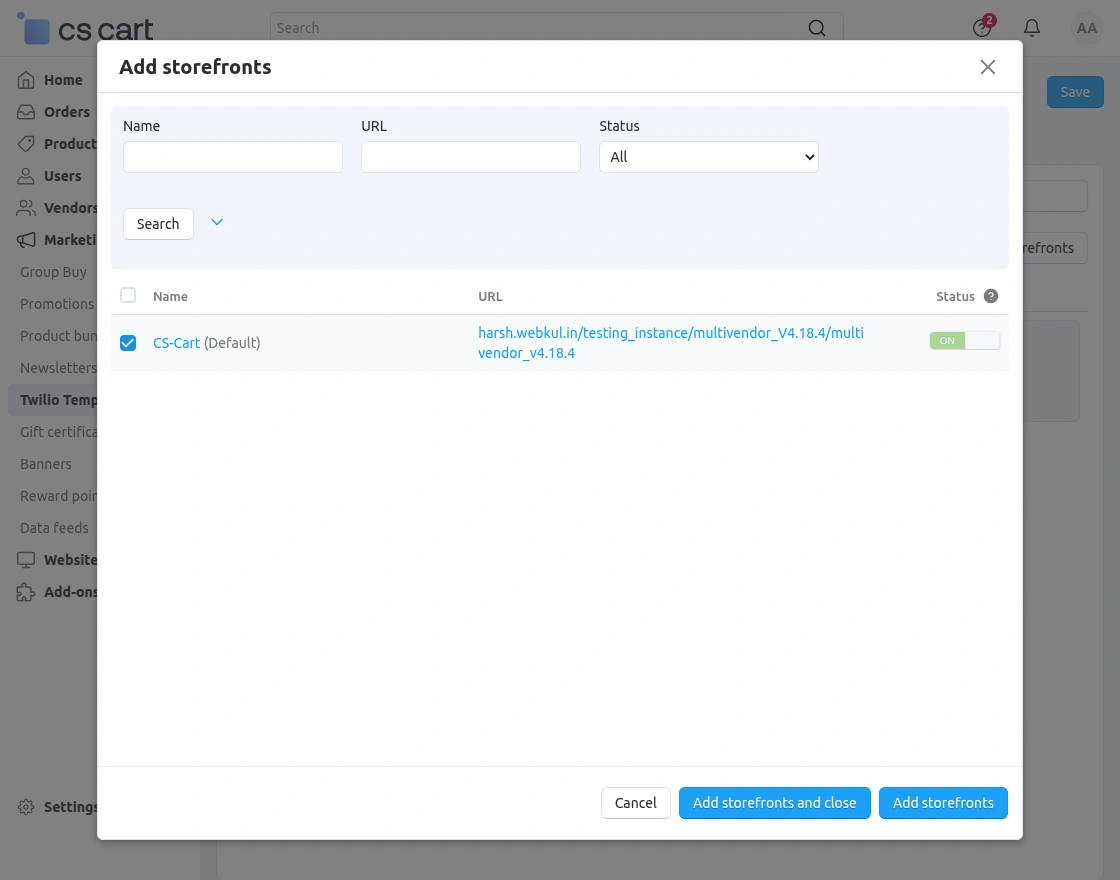Click Add storefronts and close

(774, 802)
